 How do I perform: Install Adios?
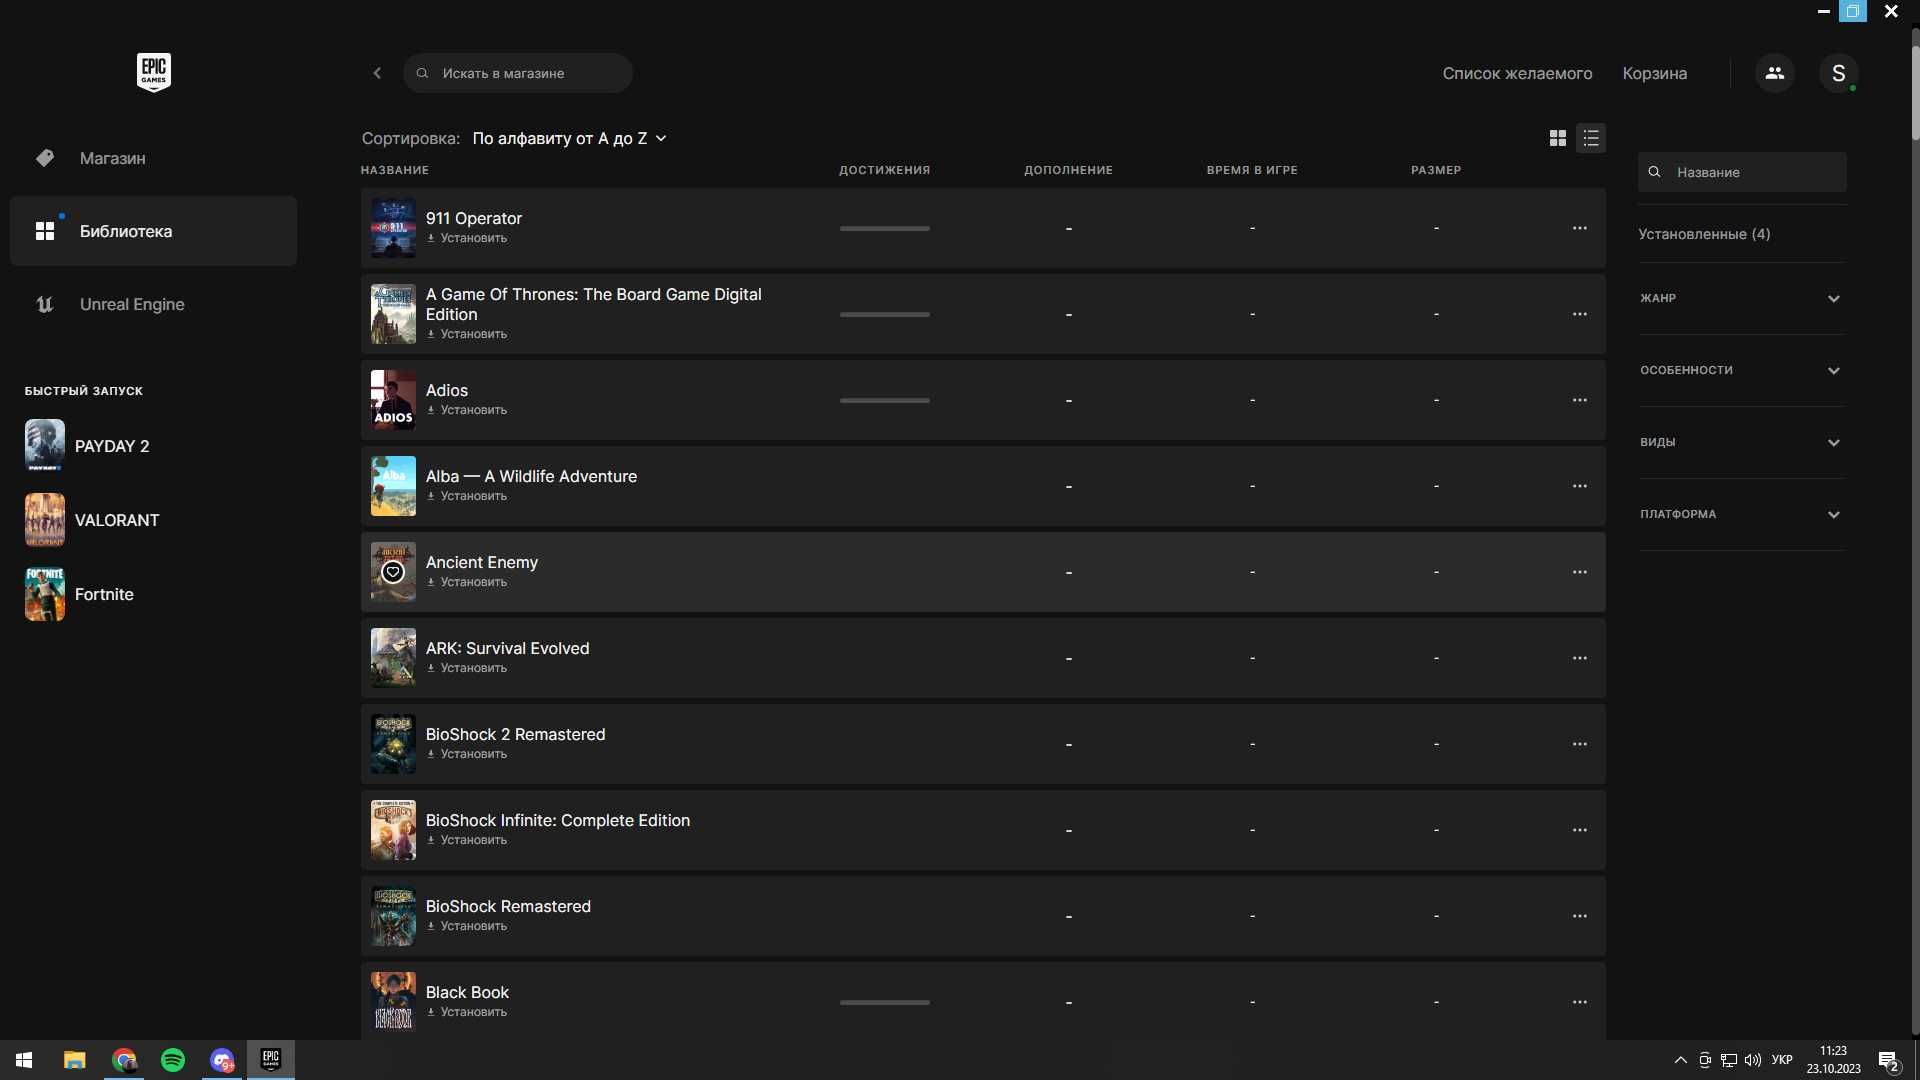pos(467,410)
